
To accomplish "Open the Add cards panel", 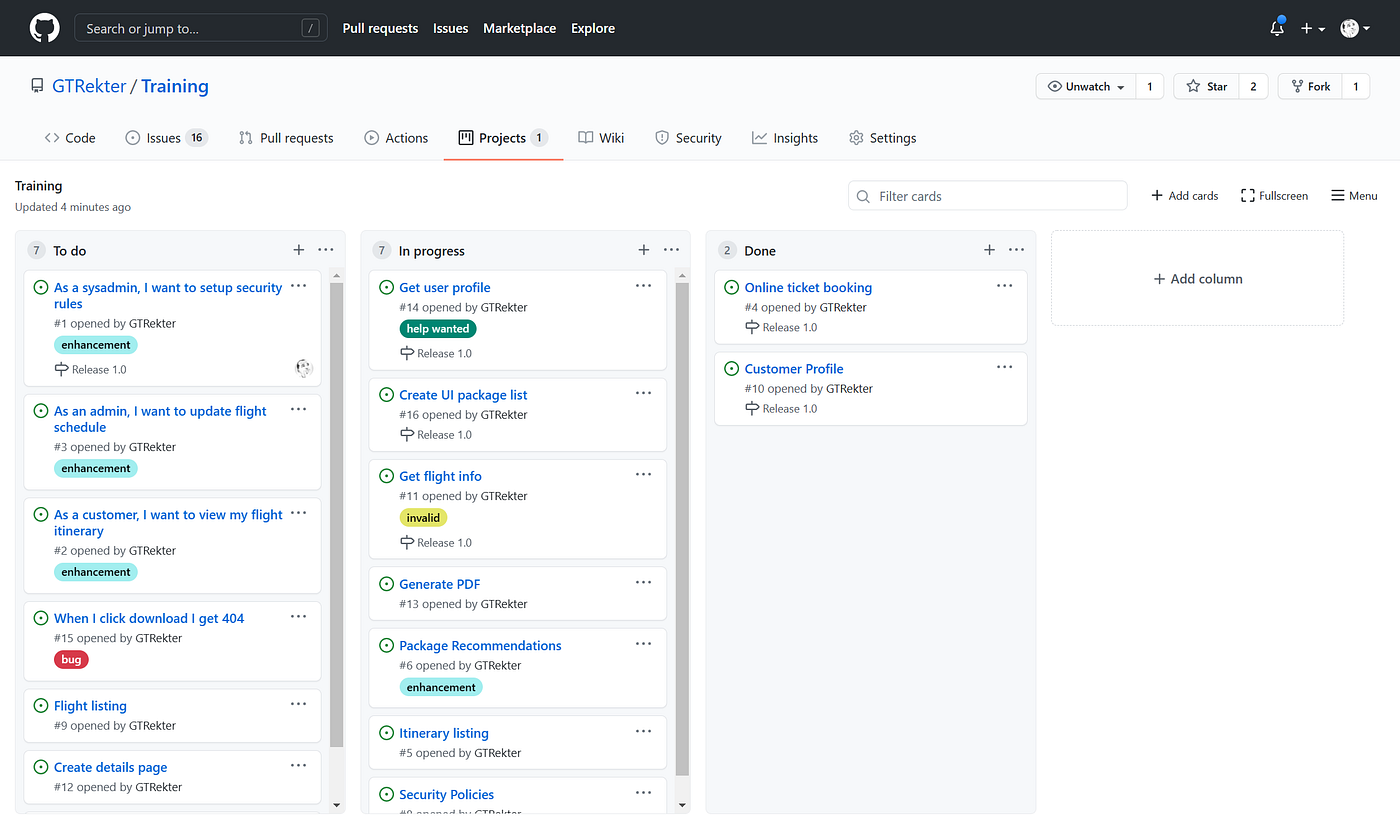I will [1184, 195].
